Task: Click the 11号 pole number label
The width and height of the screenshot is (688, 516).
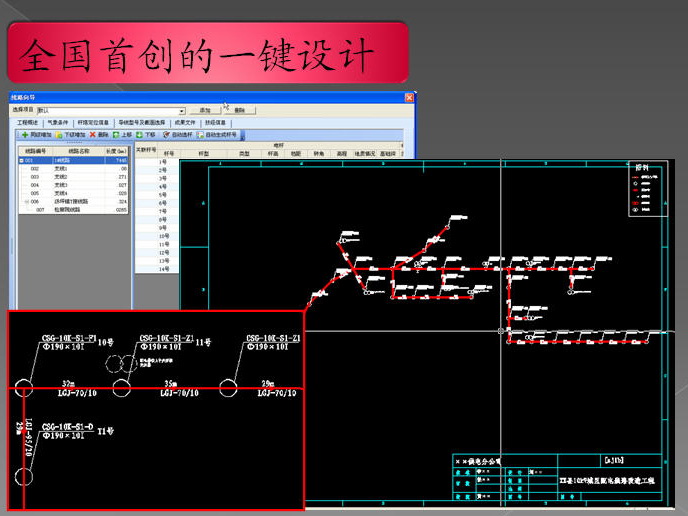Action: [203, 342]
